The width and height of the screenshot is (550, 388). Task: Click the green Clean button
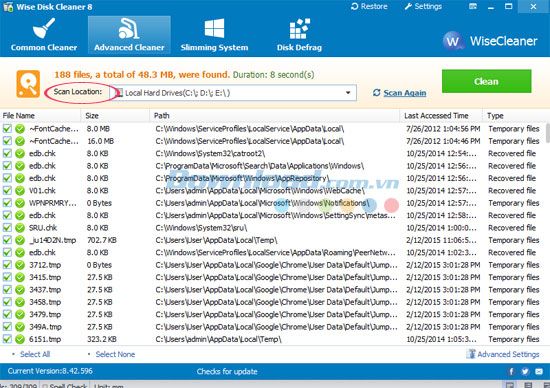click(x=486, y=81)
